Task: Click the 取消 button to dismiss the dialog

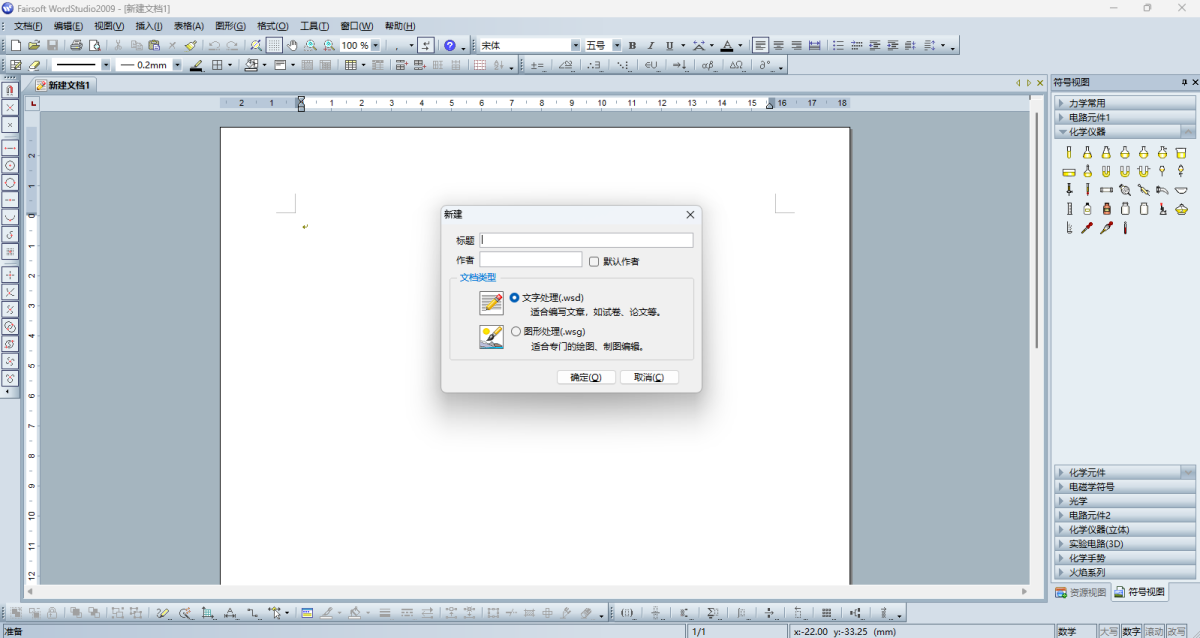Action: click(649, 377)
